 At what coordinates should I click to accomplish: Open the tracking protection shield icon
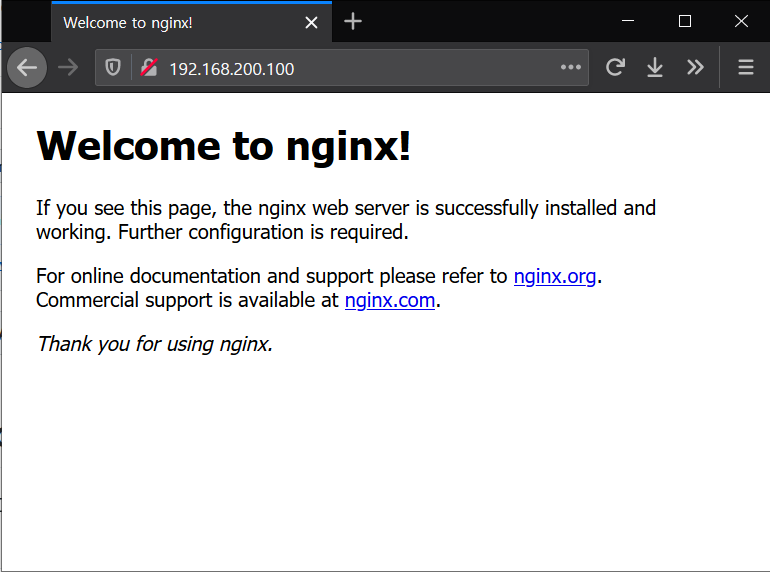pos(113,67)
